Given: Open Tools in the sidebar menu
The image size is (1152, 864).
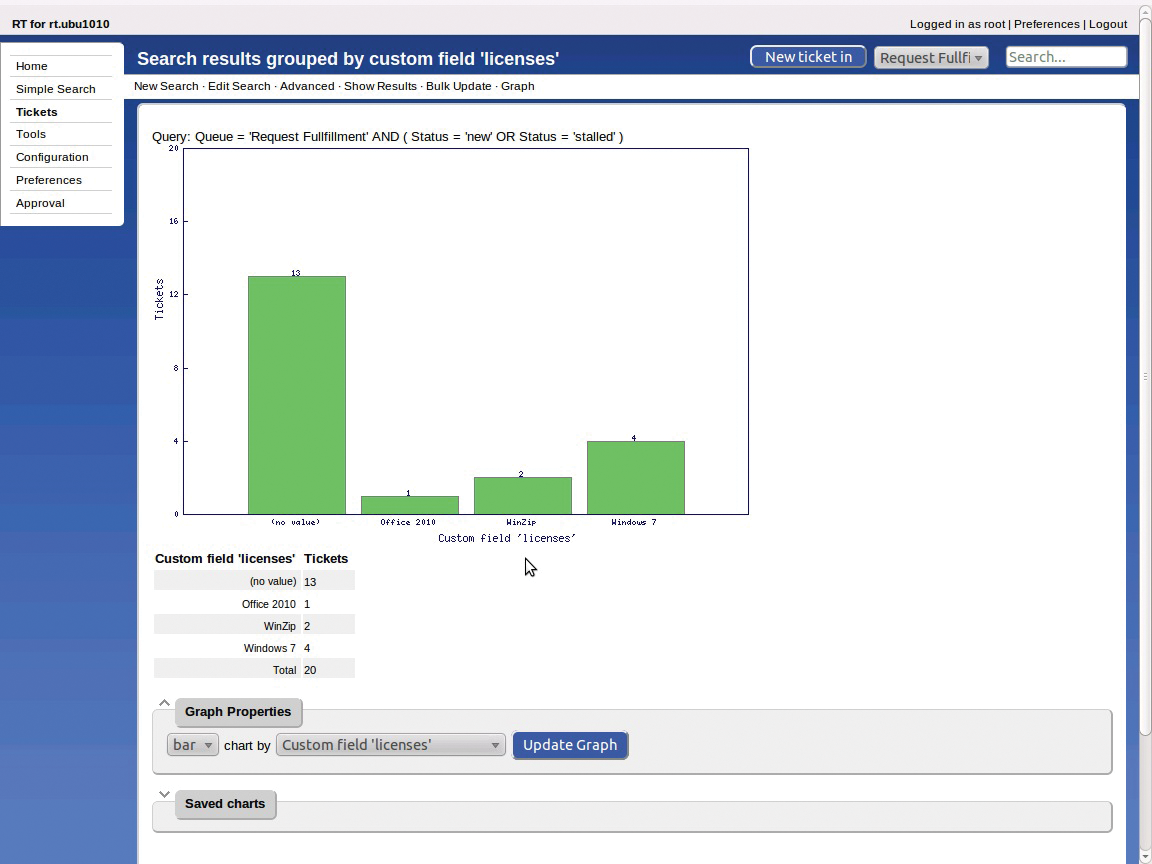Looking at the screenshot, I should coord(31,134).
